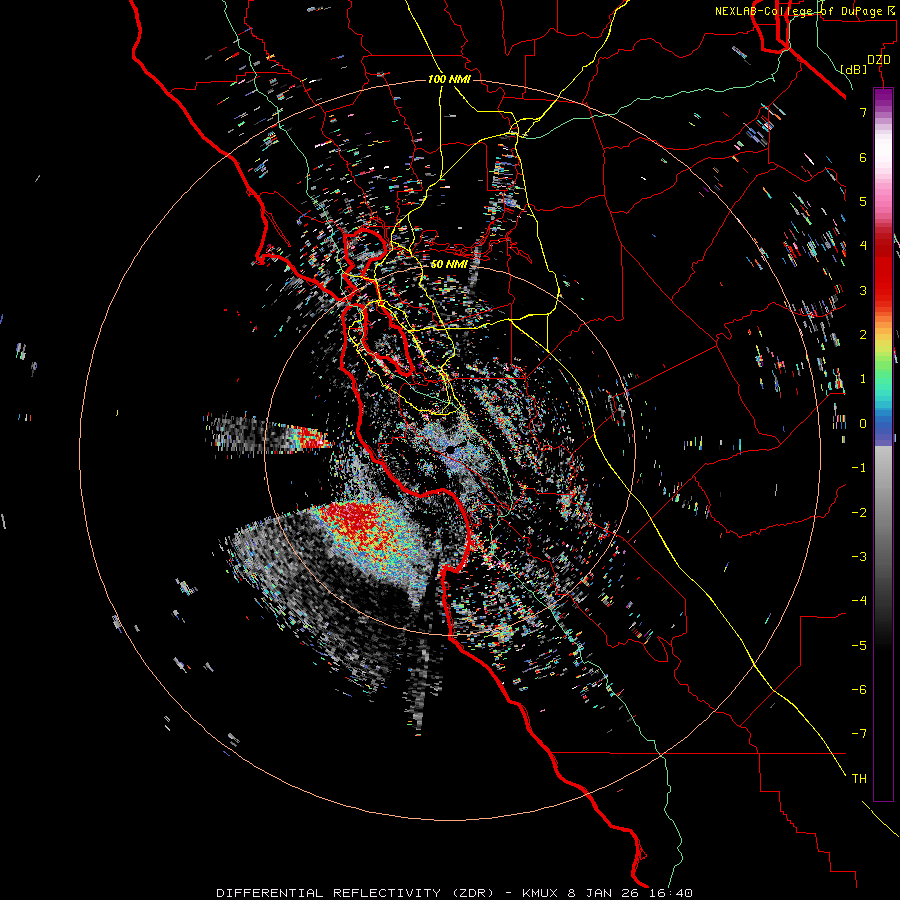
Task: Click the scale value "-3"
Action: click(x=859, y=557)
